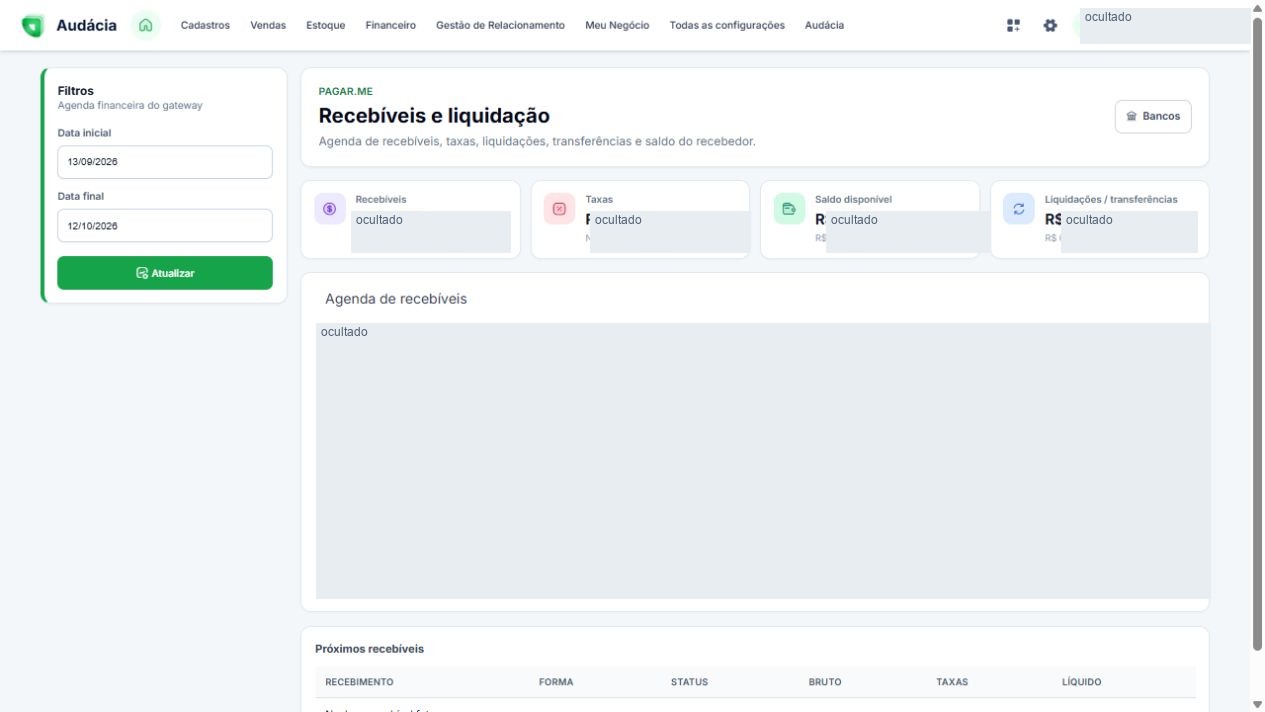Open the Meu Negócio menu
This screenshot has height=712, width=1265.
(x=617, y=25)
